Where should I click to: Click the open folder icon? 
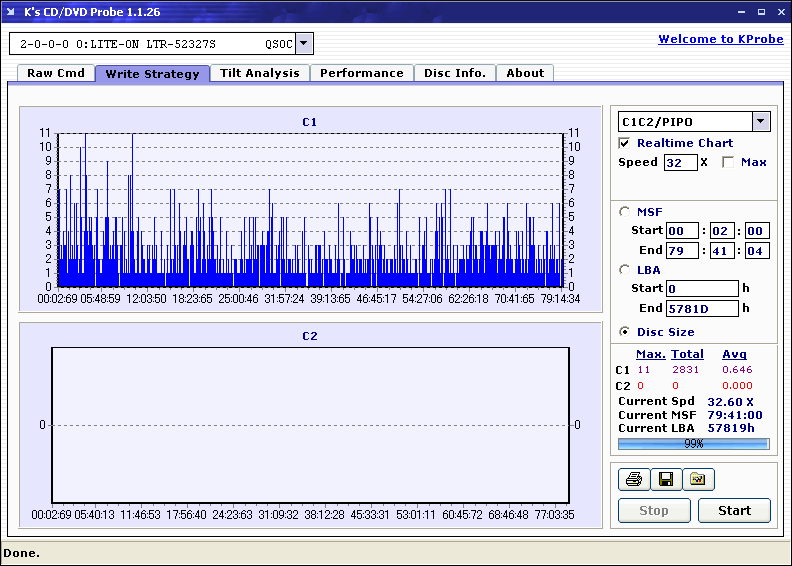coord(698,480)
